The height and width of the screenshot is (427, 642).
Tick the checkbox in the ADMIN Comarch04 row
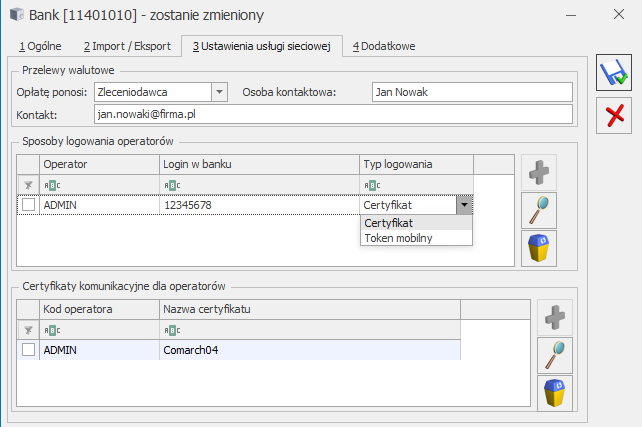pyautogui.click(x=28, y=350)
